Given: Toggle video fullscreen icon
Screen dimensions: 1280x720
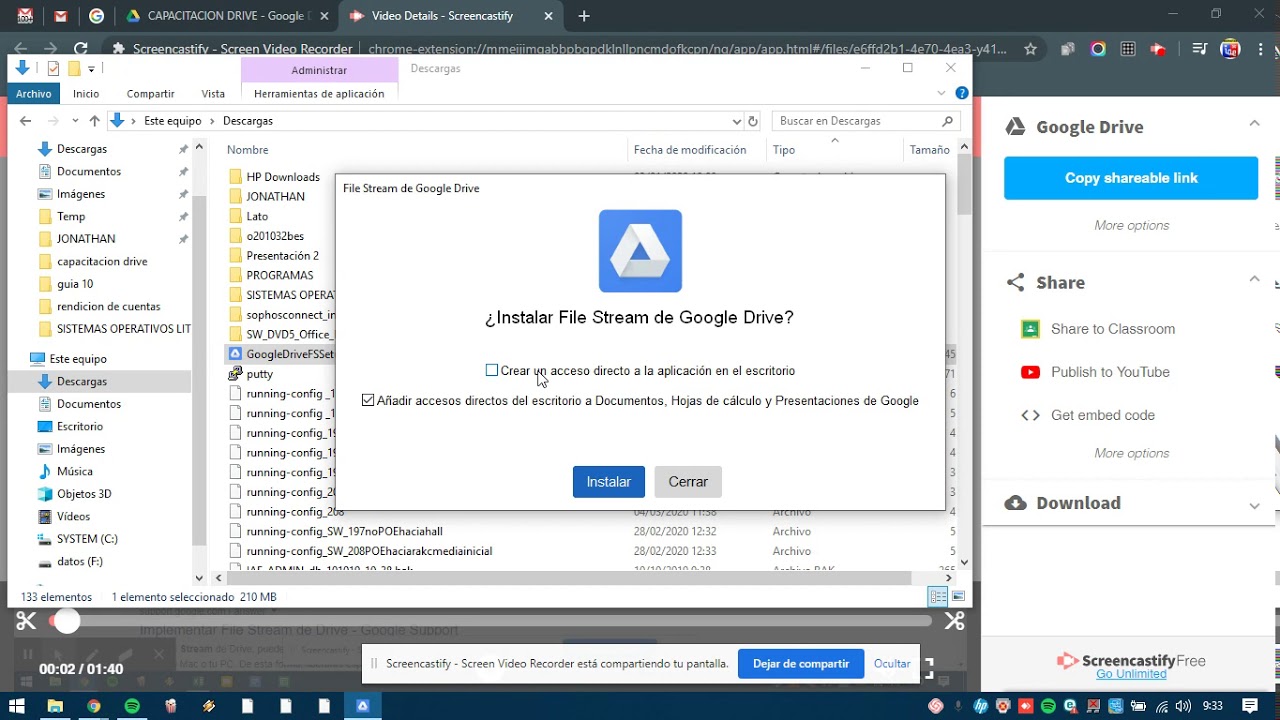Looking at the screenshot, I should [x=928, y=667].
